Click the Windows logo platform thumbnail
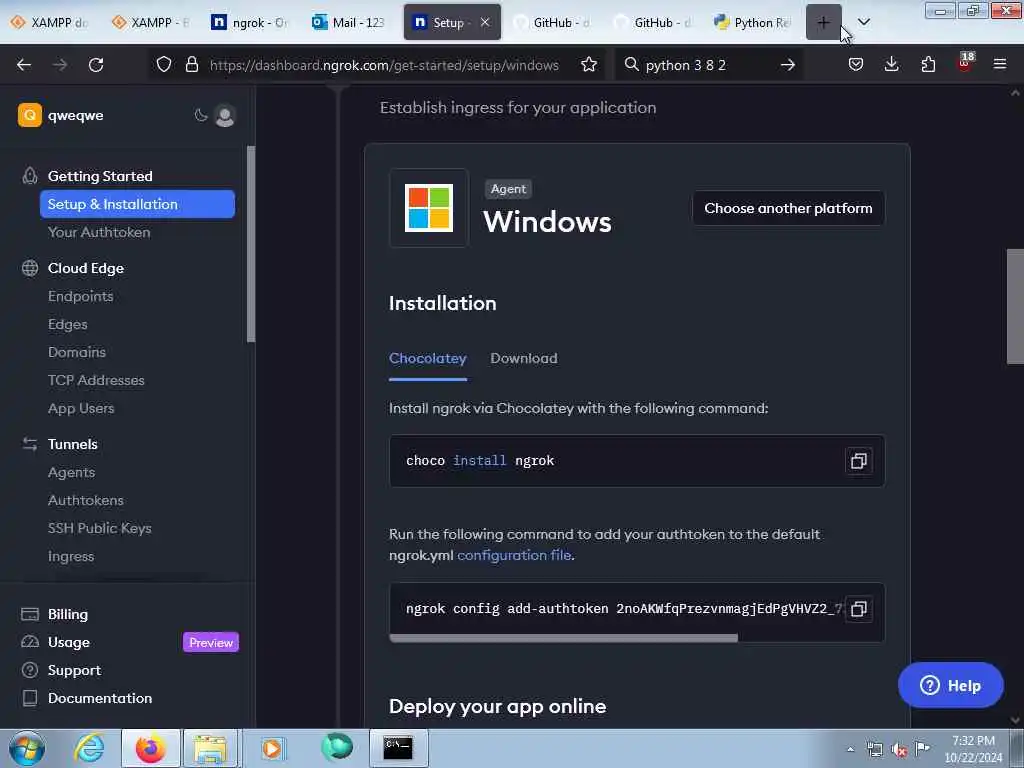The width and height of the screenshot is (1024, 768). click(429, 208)
